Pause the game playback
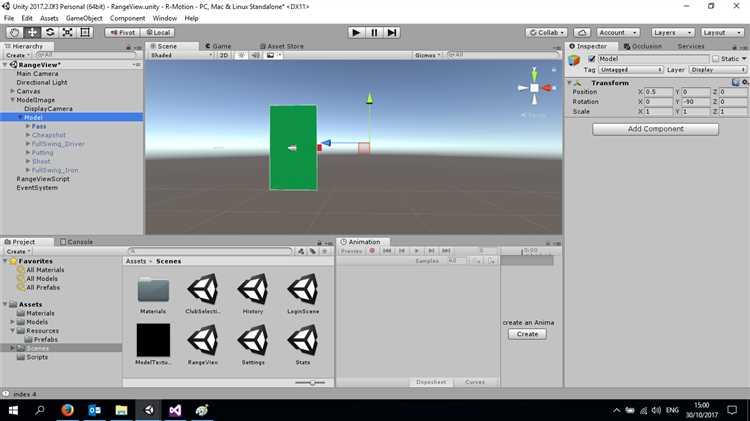 [x=374, y=33]
